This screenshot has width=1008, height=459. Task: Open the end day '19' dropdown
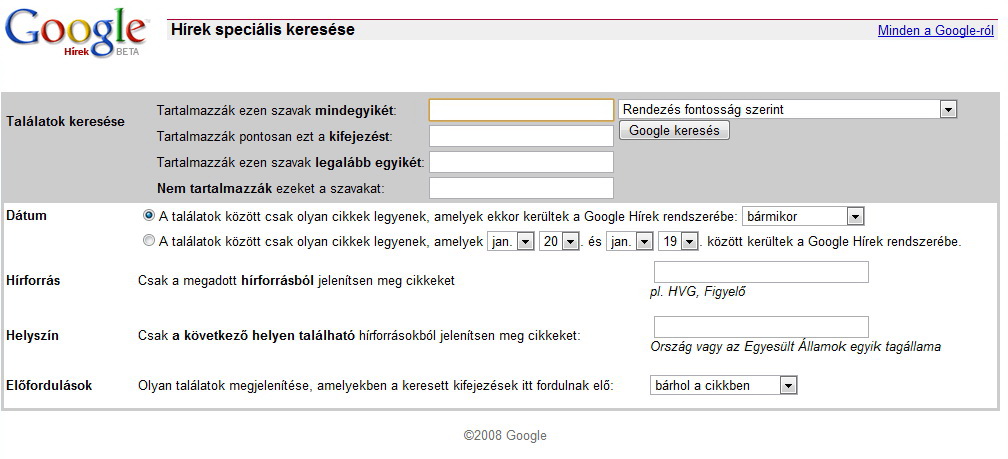click(678, 242)
